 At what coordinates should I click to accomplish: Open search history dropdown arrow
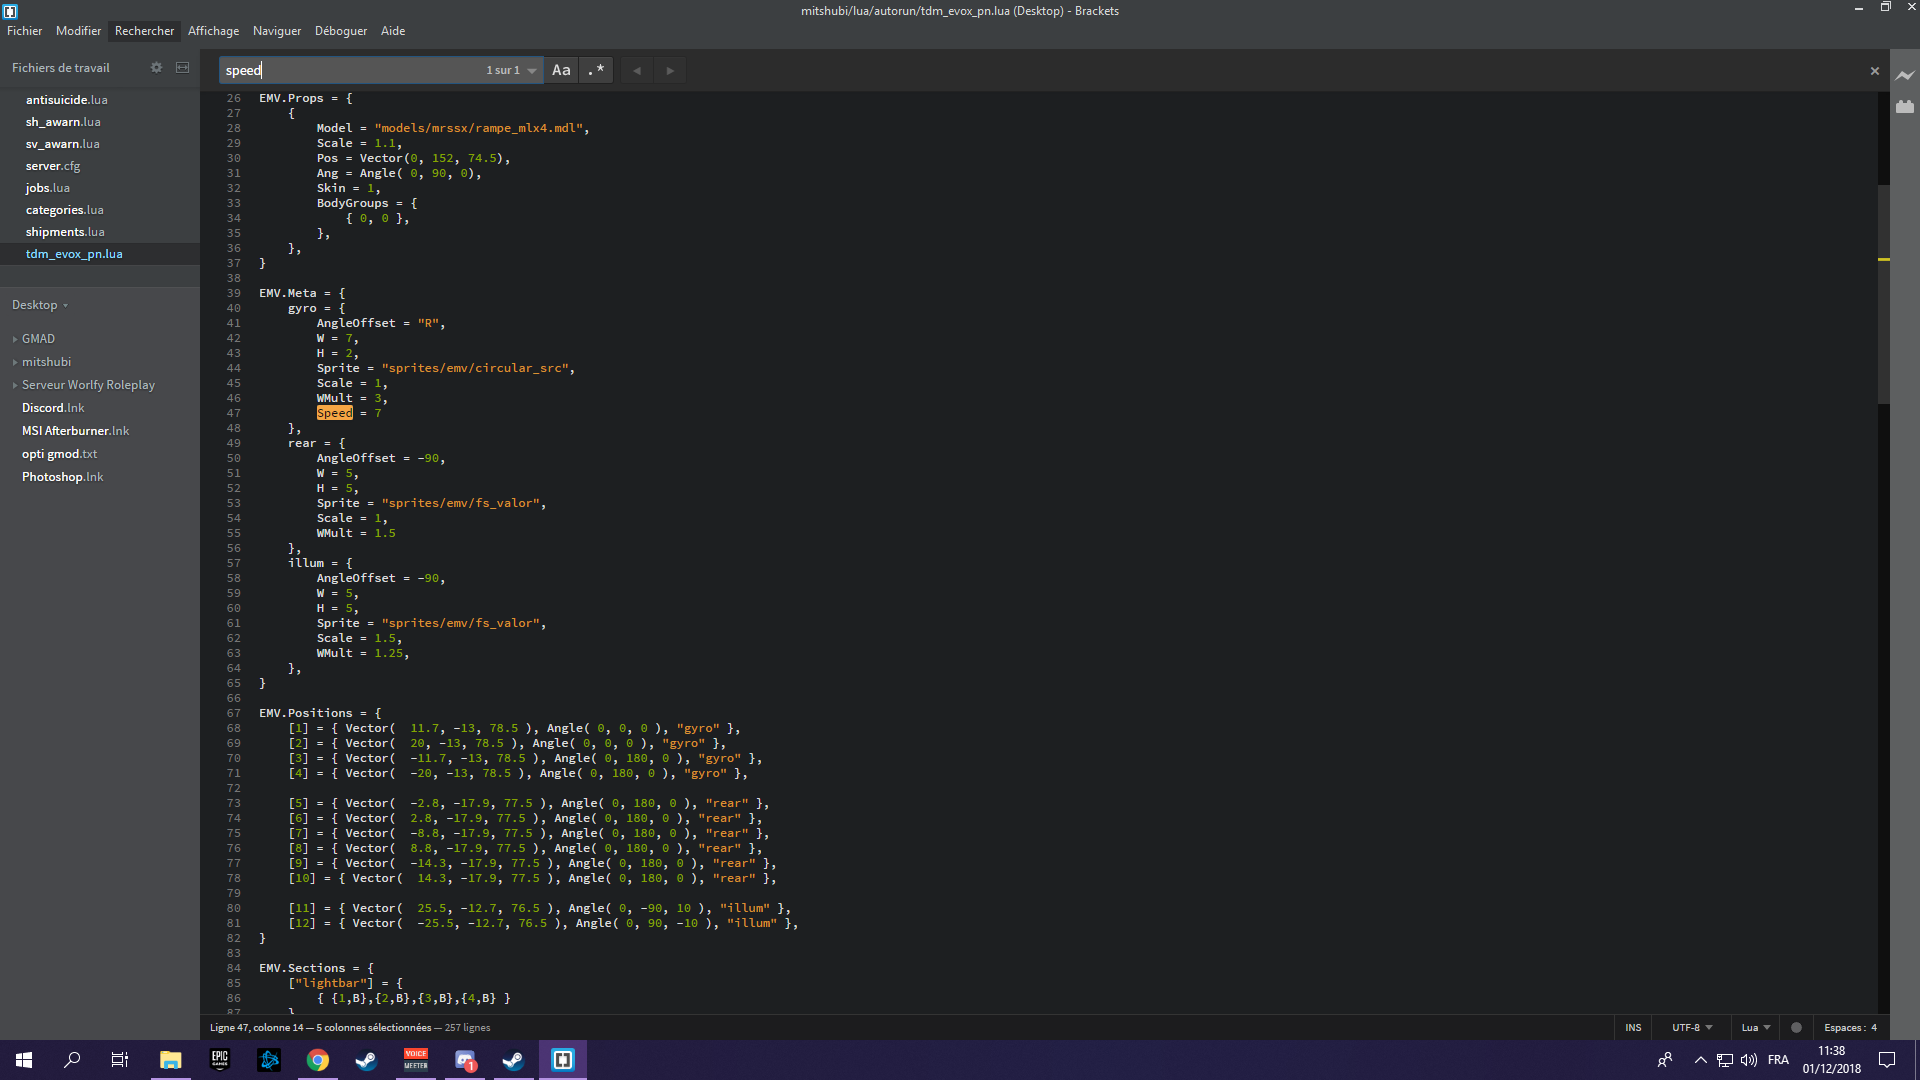(x=532, y=71)
